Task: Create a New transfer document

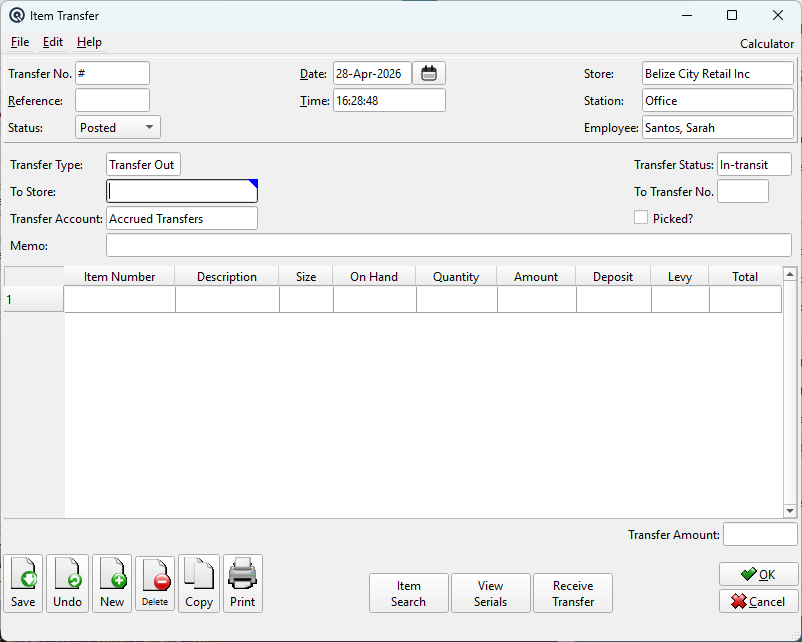Action: click(112, 583)
